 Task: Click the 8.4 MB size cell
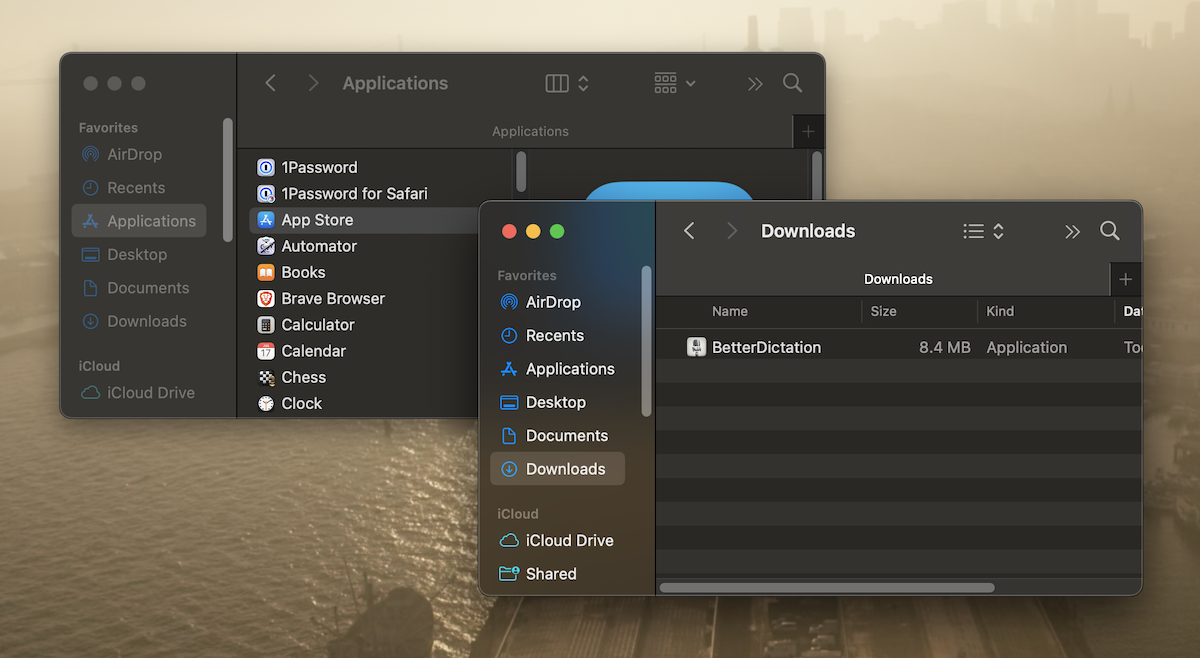[945, 347]
